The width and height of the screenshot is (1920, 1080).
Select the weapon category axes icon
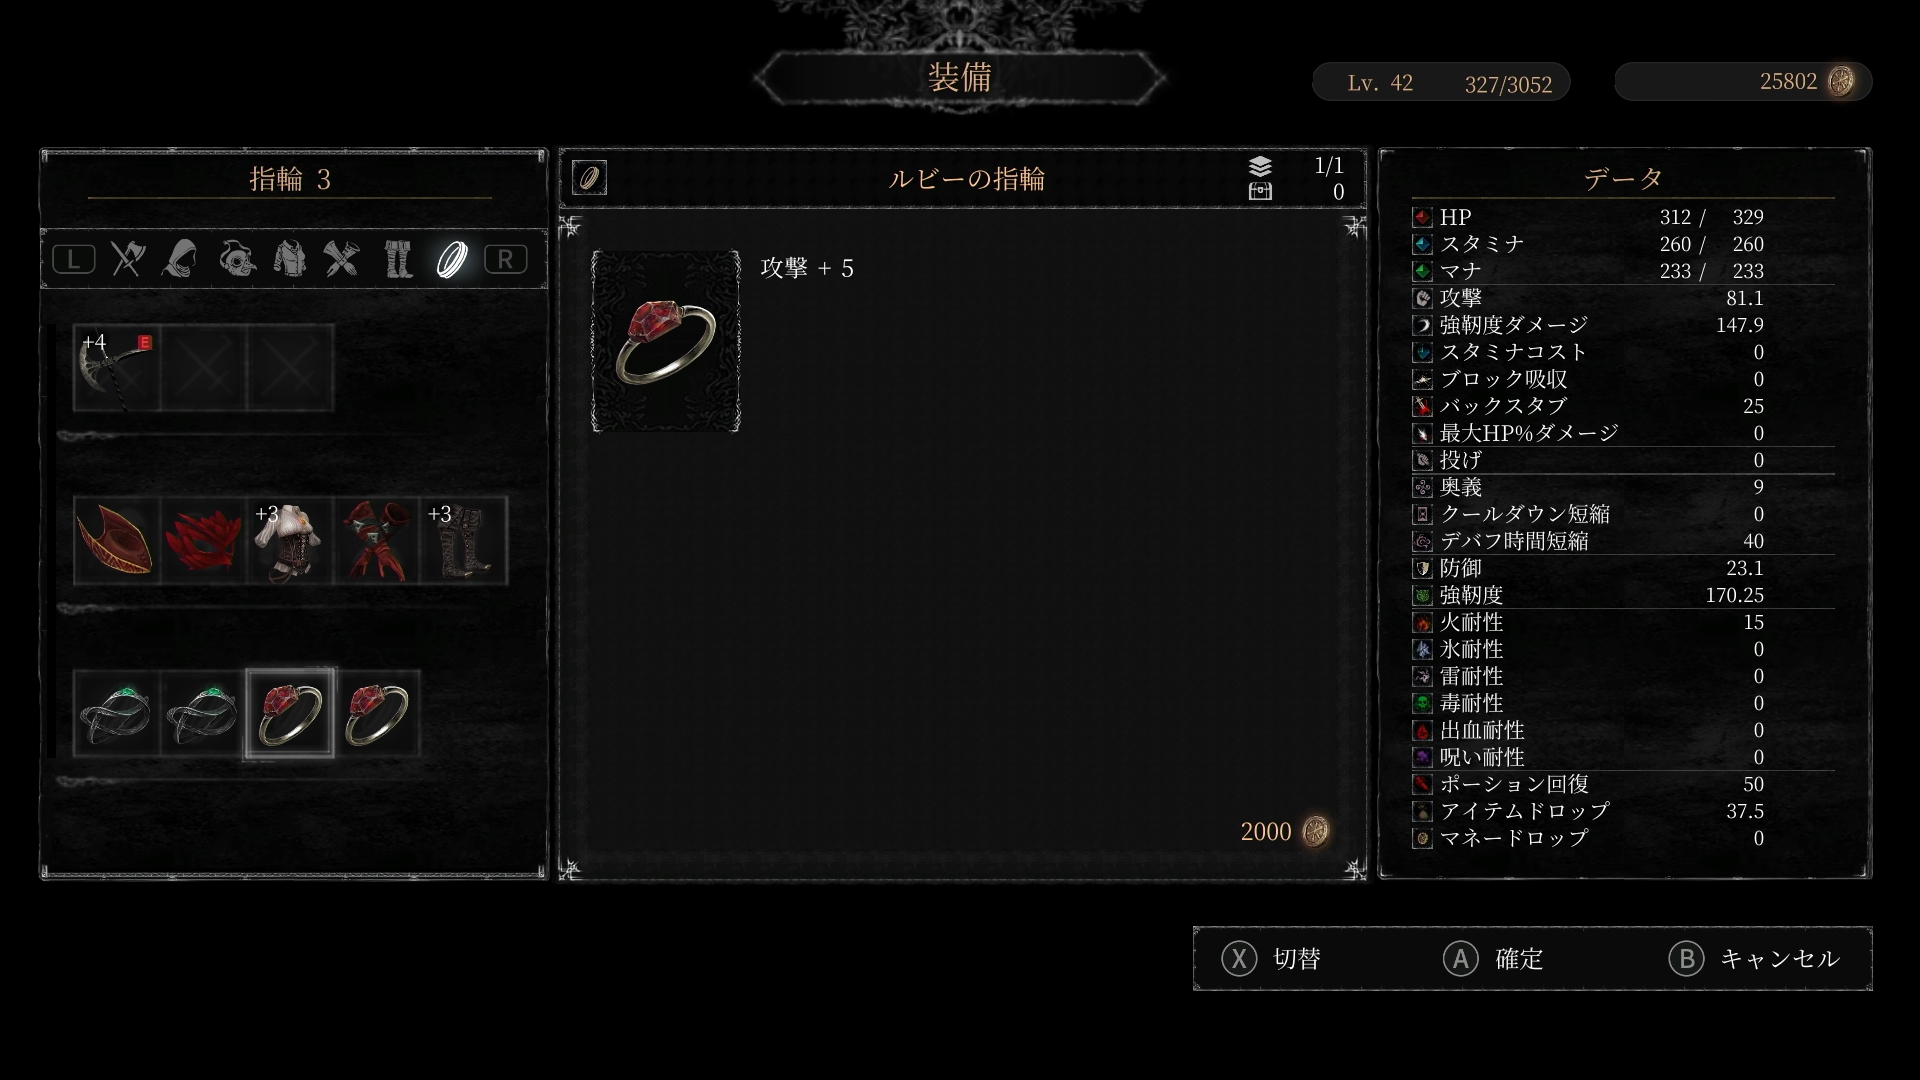pos(128,259)
